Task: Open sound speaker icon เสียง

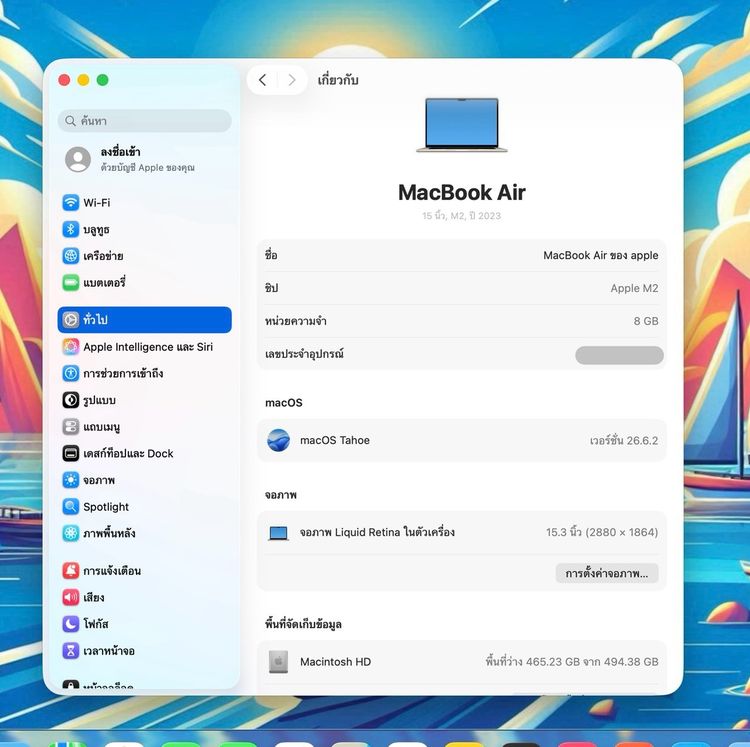Action: click(x=71, y=597)
